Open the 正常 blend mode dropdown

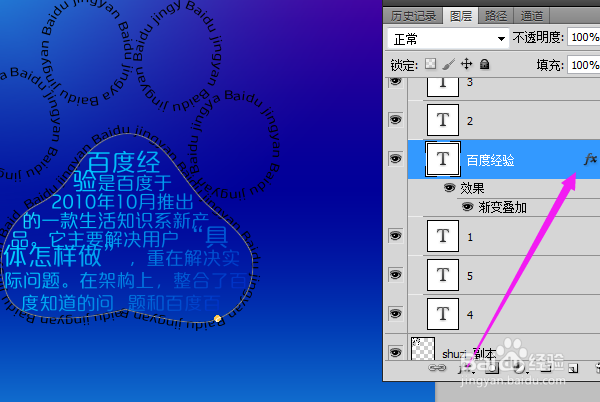tap(448, 39)
